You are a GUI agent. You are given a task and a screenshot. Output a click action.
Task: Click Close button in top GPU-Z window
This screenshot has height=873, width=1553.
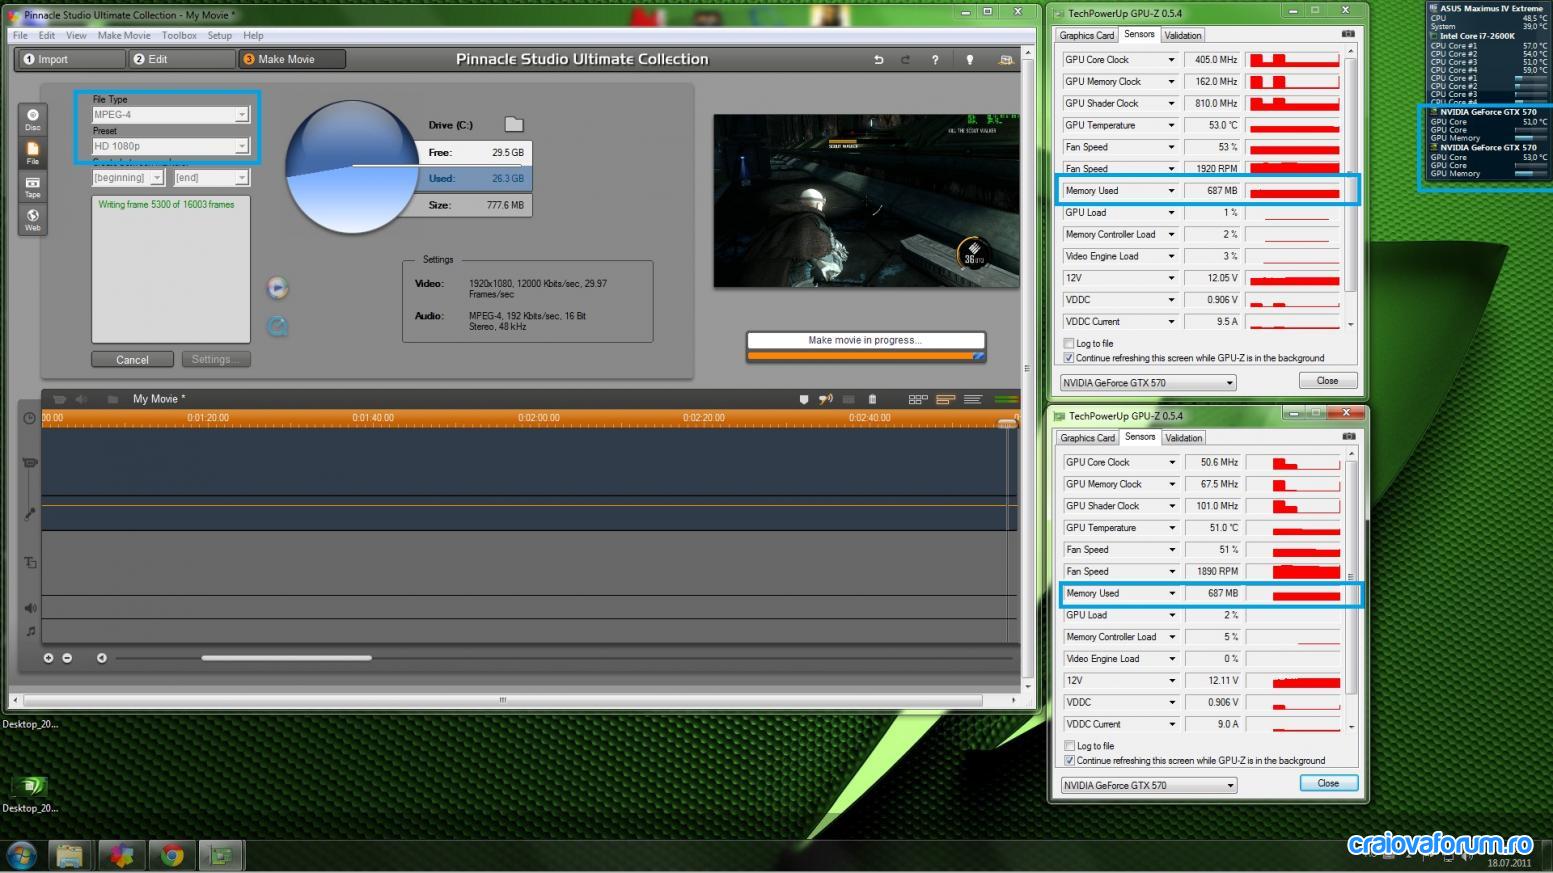[x=1328, y=381]
